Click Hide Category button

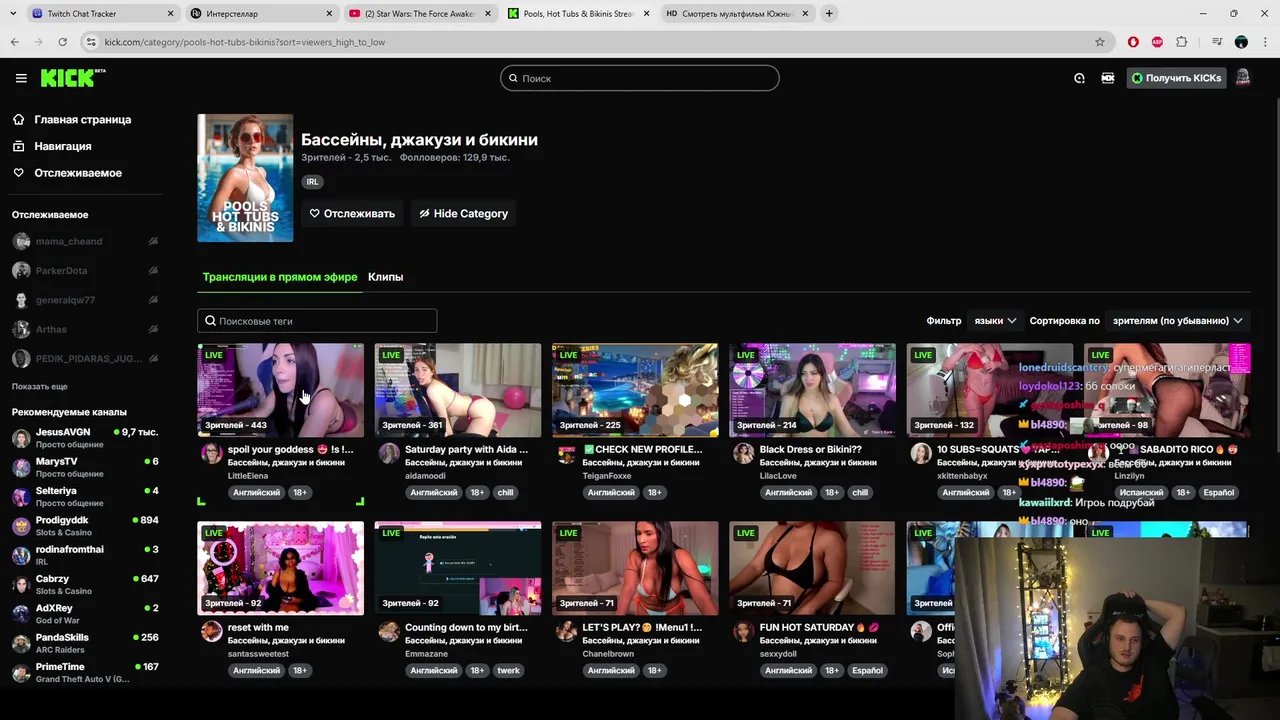[464, 213]
